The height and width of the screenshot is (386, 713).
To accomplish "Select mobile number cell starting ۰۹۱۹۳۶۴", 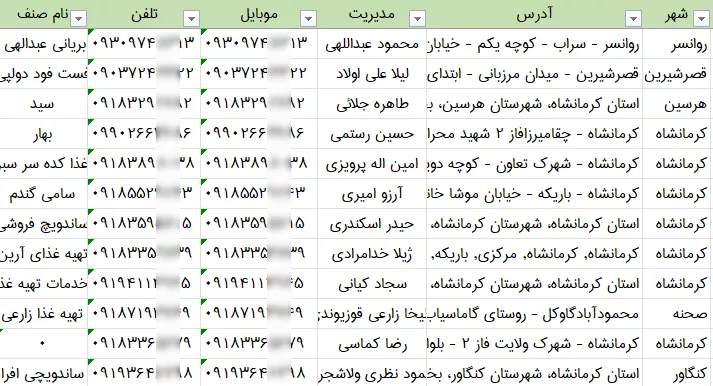I will pyautogui.click(x=259, y=373).
